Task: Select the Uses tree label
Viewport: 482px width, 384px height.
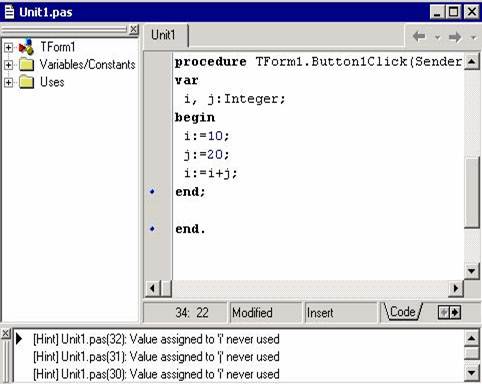Action: point(52,82)
